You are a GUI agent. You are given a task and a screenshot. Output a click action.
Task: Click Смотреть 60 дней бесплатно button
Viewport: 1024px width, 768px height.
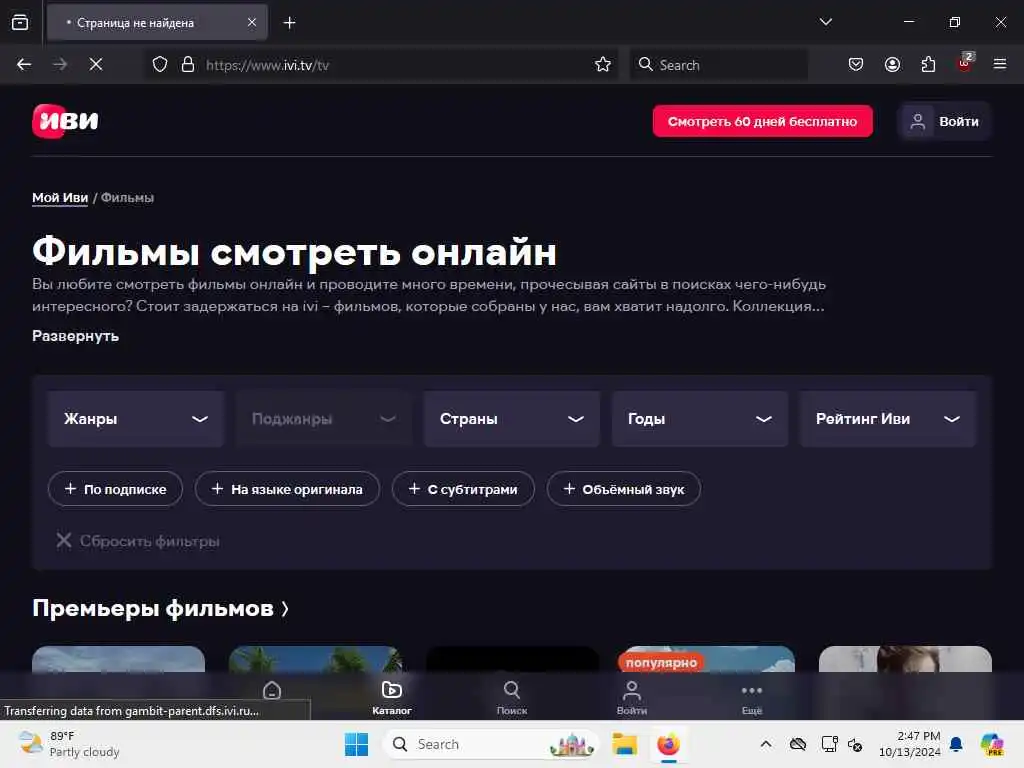(762, 121)
